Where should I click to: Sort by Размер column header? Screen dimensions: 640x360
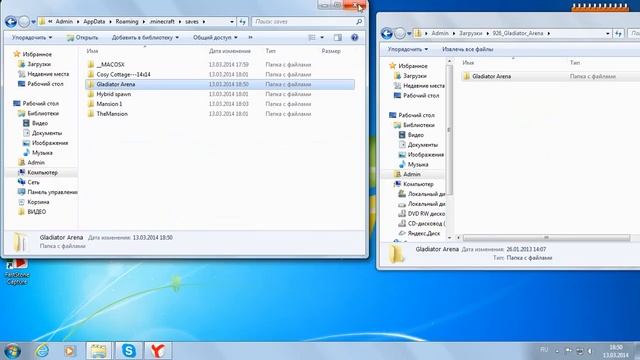331,51
